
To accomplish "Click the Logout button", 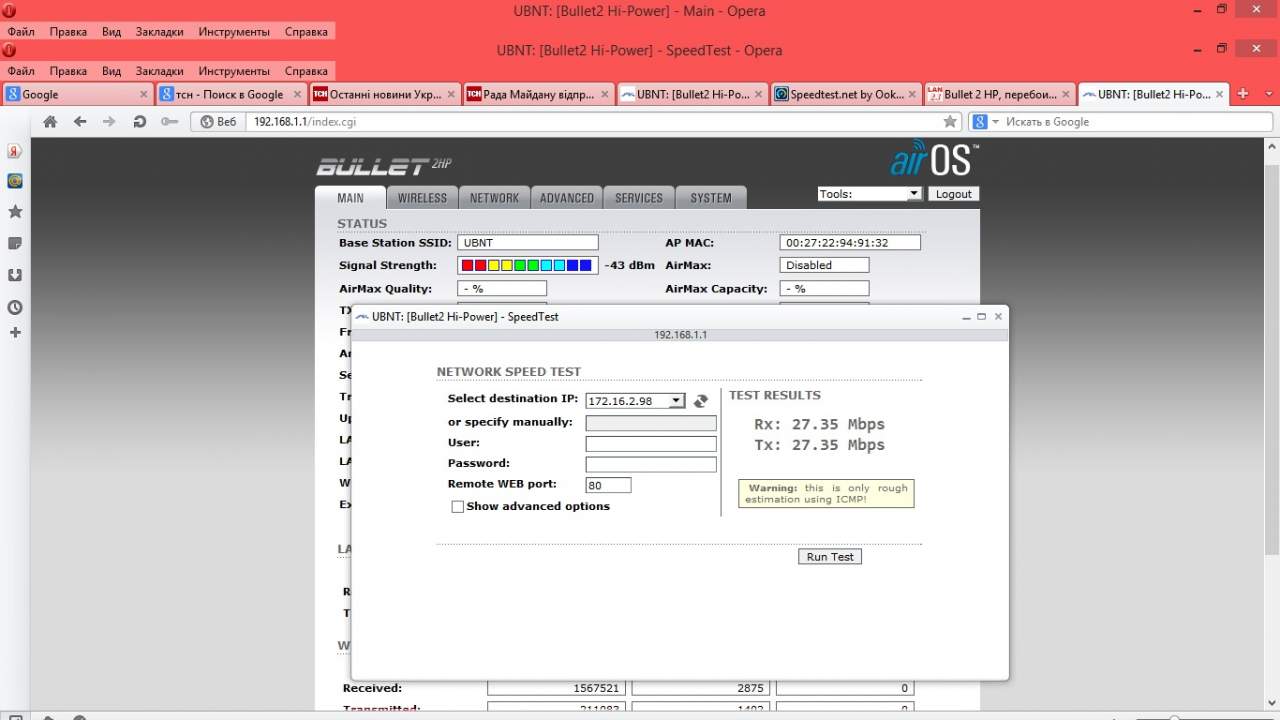I will point(954,194).
